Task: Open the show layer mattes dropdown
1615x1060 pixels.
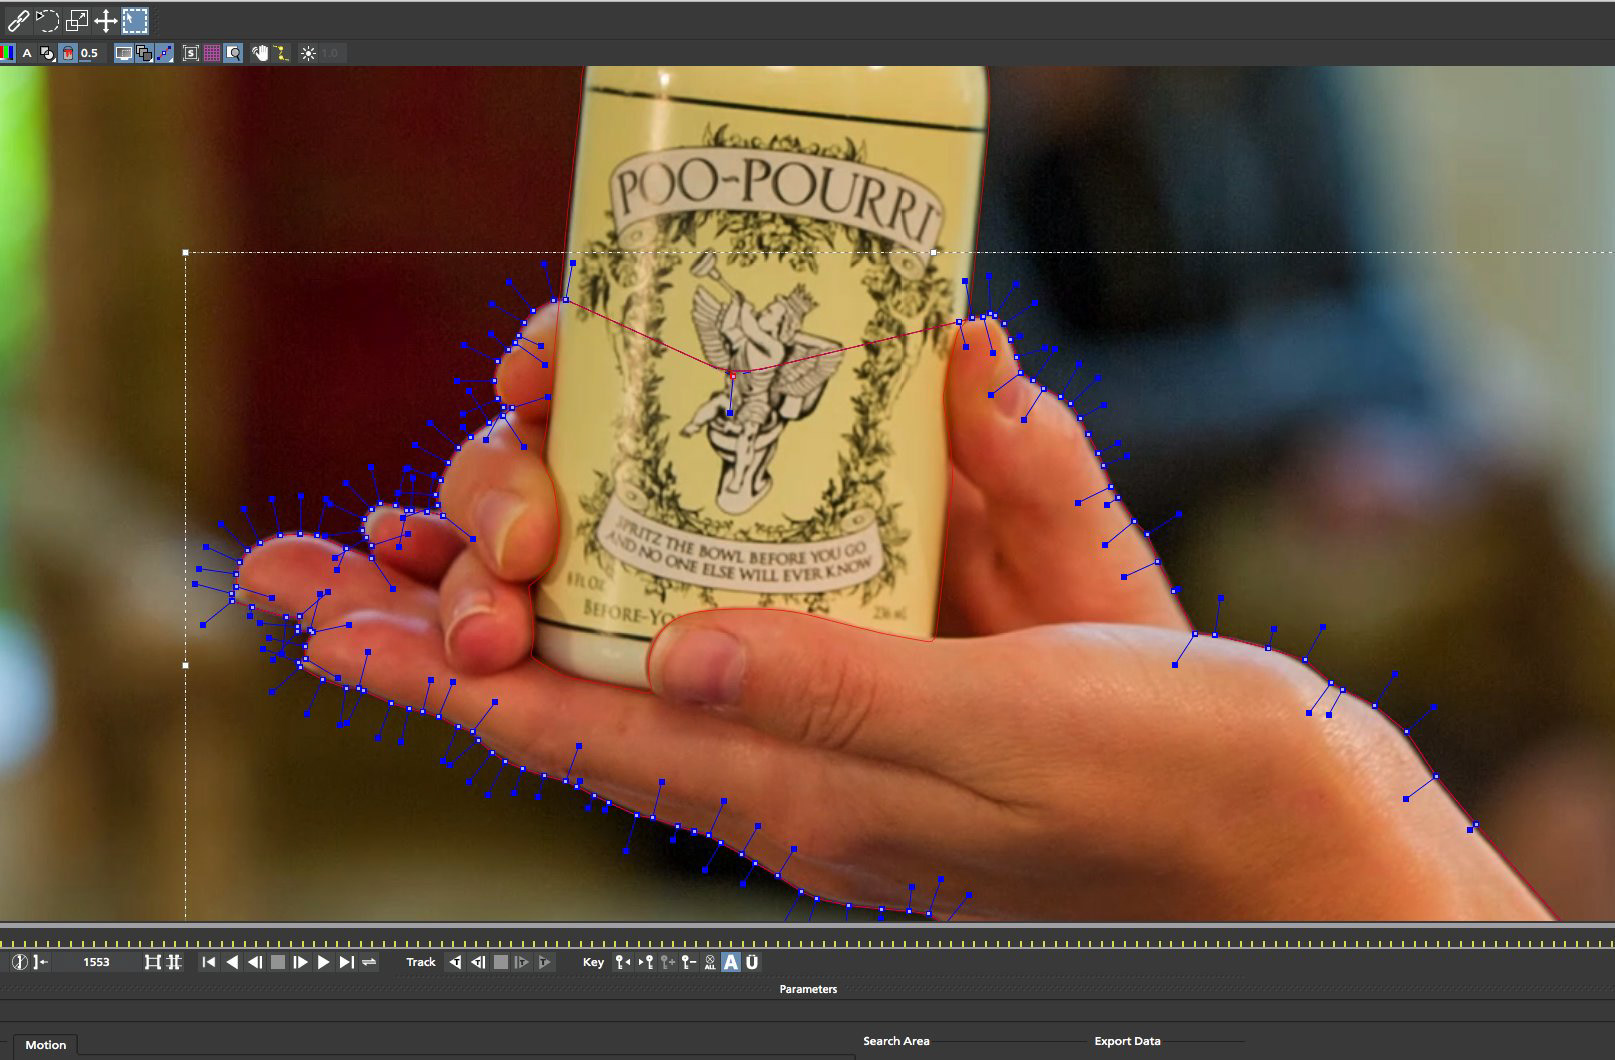Action: (47, 53)
